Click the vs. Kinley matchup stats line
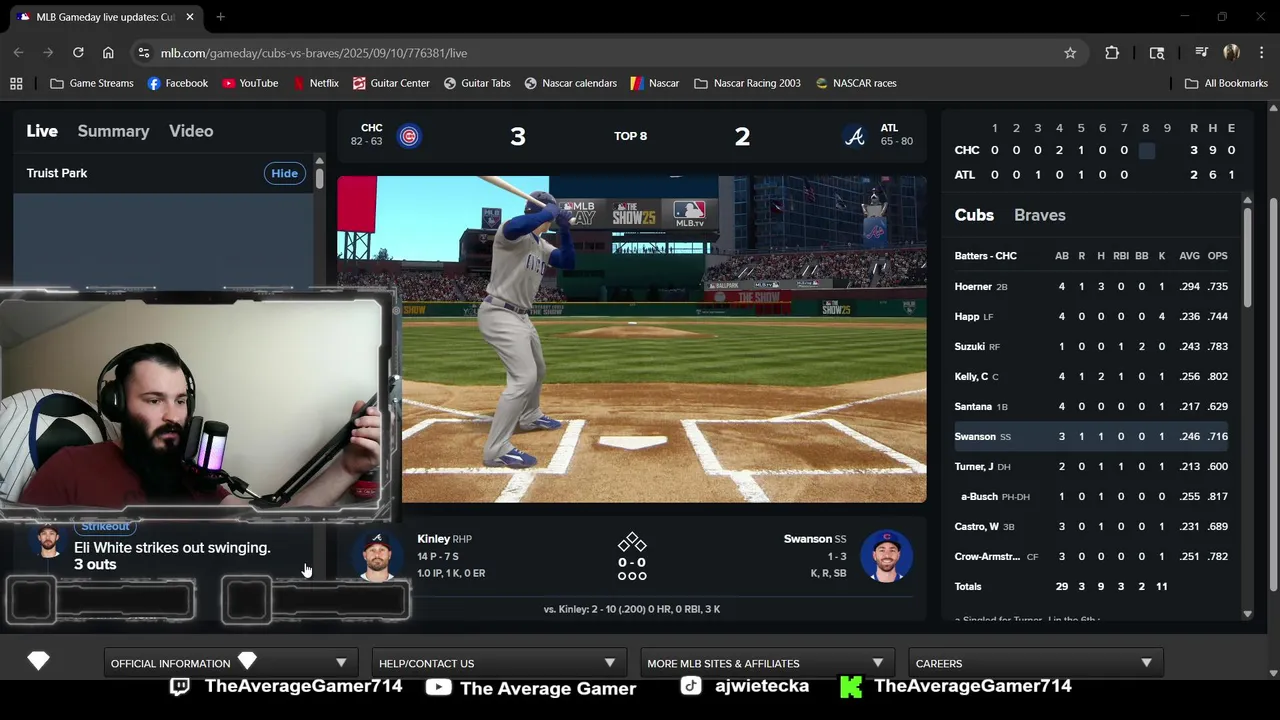This screenshot has height=720, width=1280. click(632, 609)
